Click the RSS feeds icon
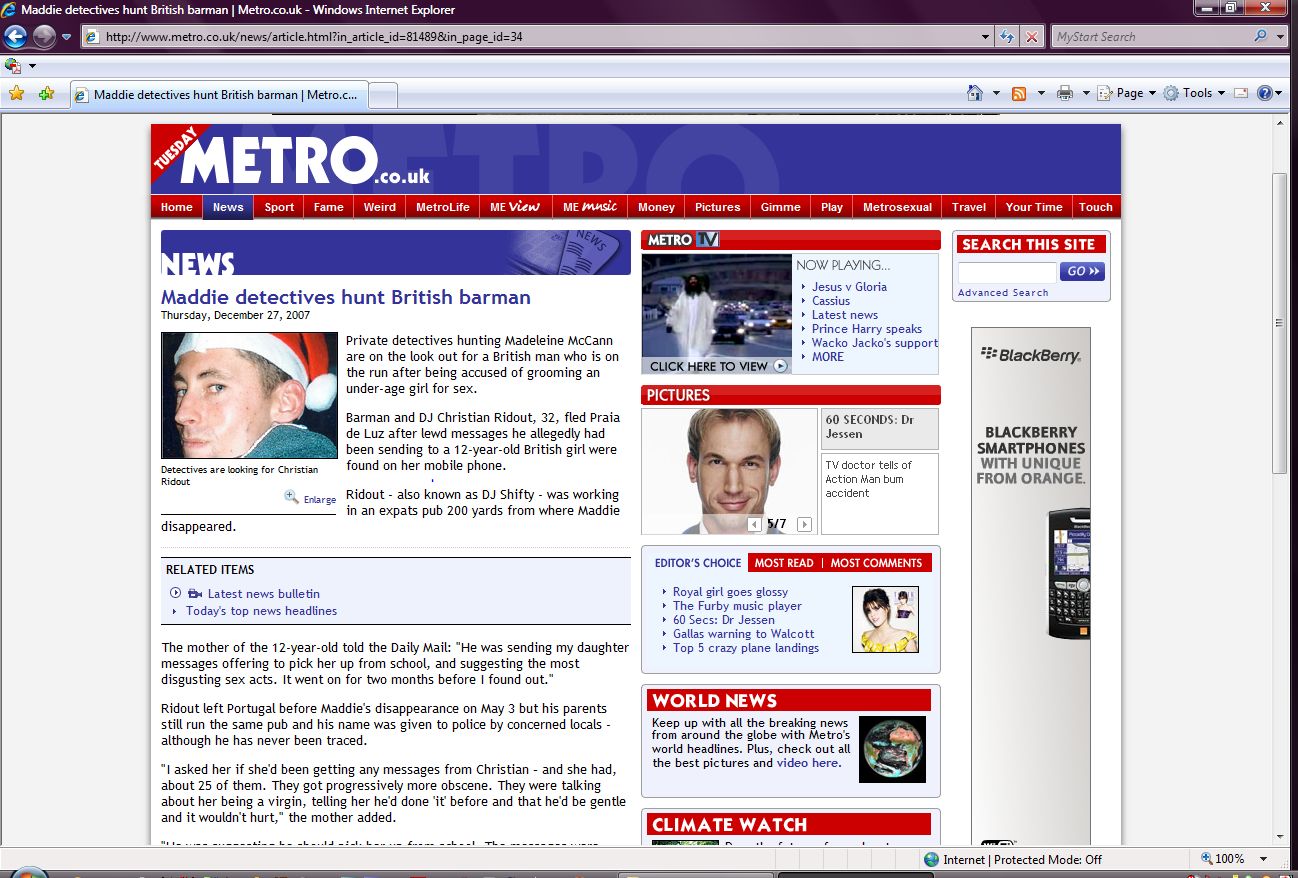1298x878 pixels. coord(1019,93)
